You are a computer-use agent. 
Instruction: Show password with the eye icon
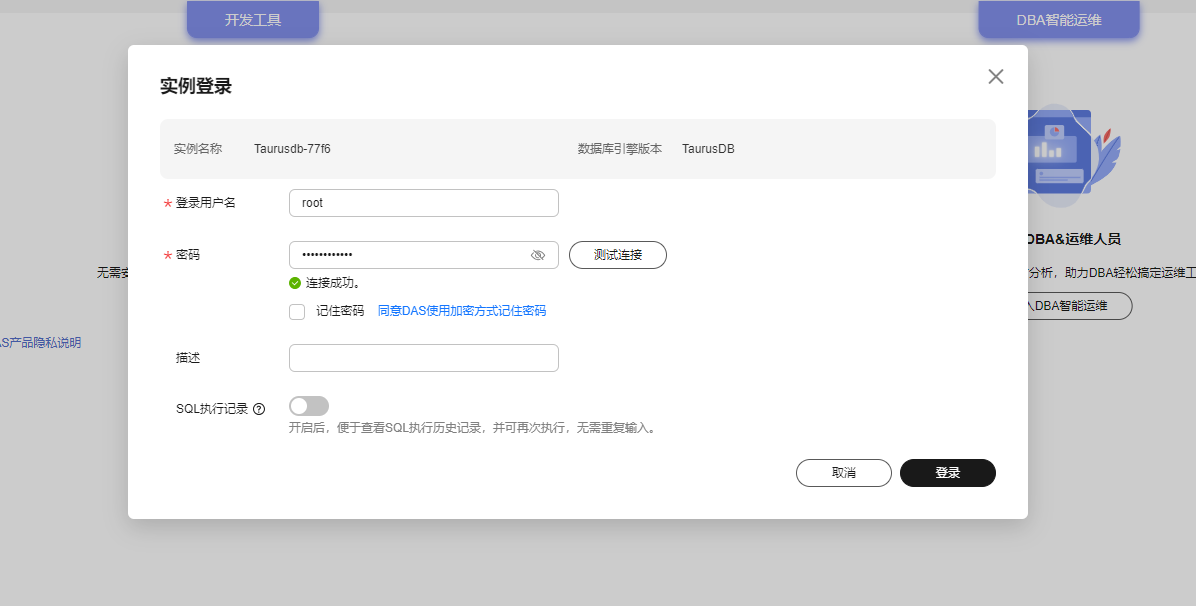point(538,255)
